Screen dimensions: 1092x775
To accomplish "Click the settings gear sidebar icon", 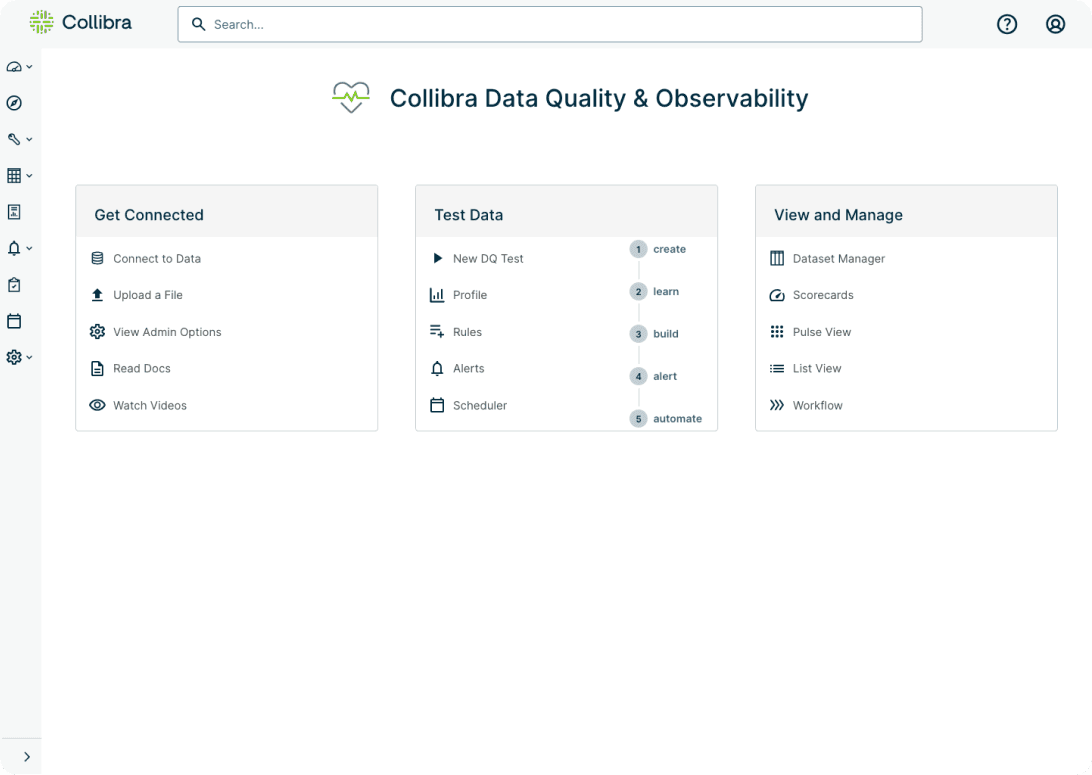I will pyautogui.click(x=14, y=357).
